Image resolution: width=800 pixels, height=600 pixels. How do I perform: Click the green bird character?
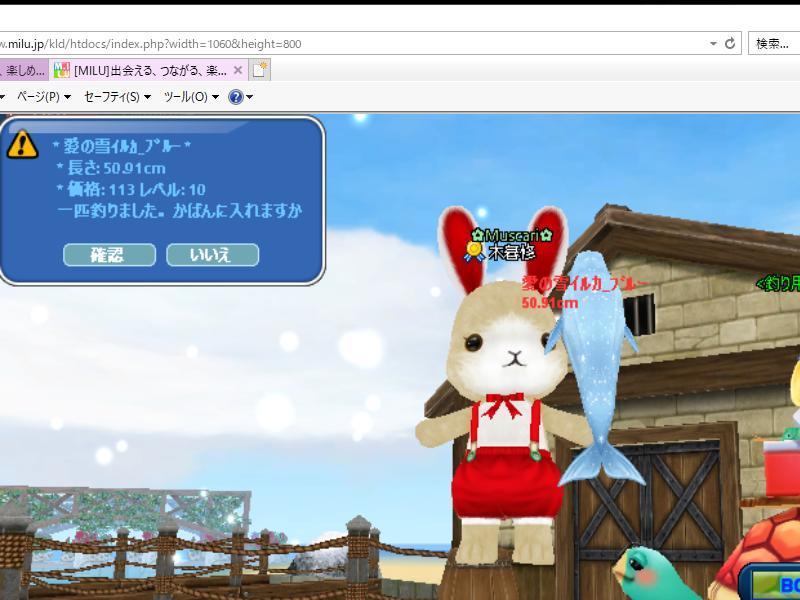[x=650, y=575]
